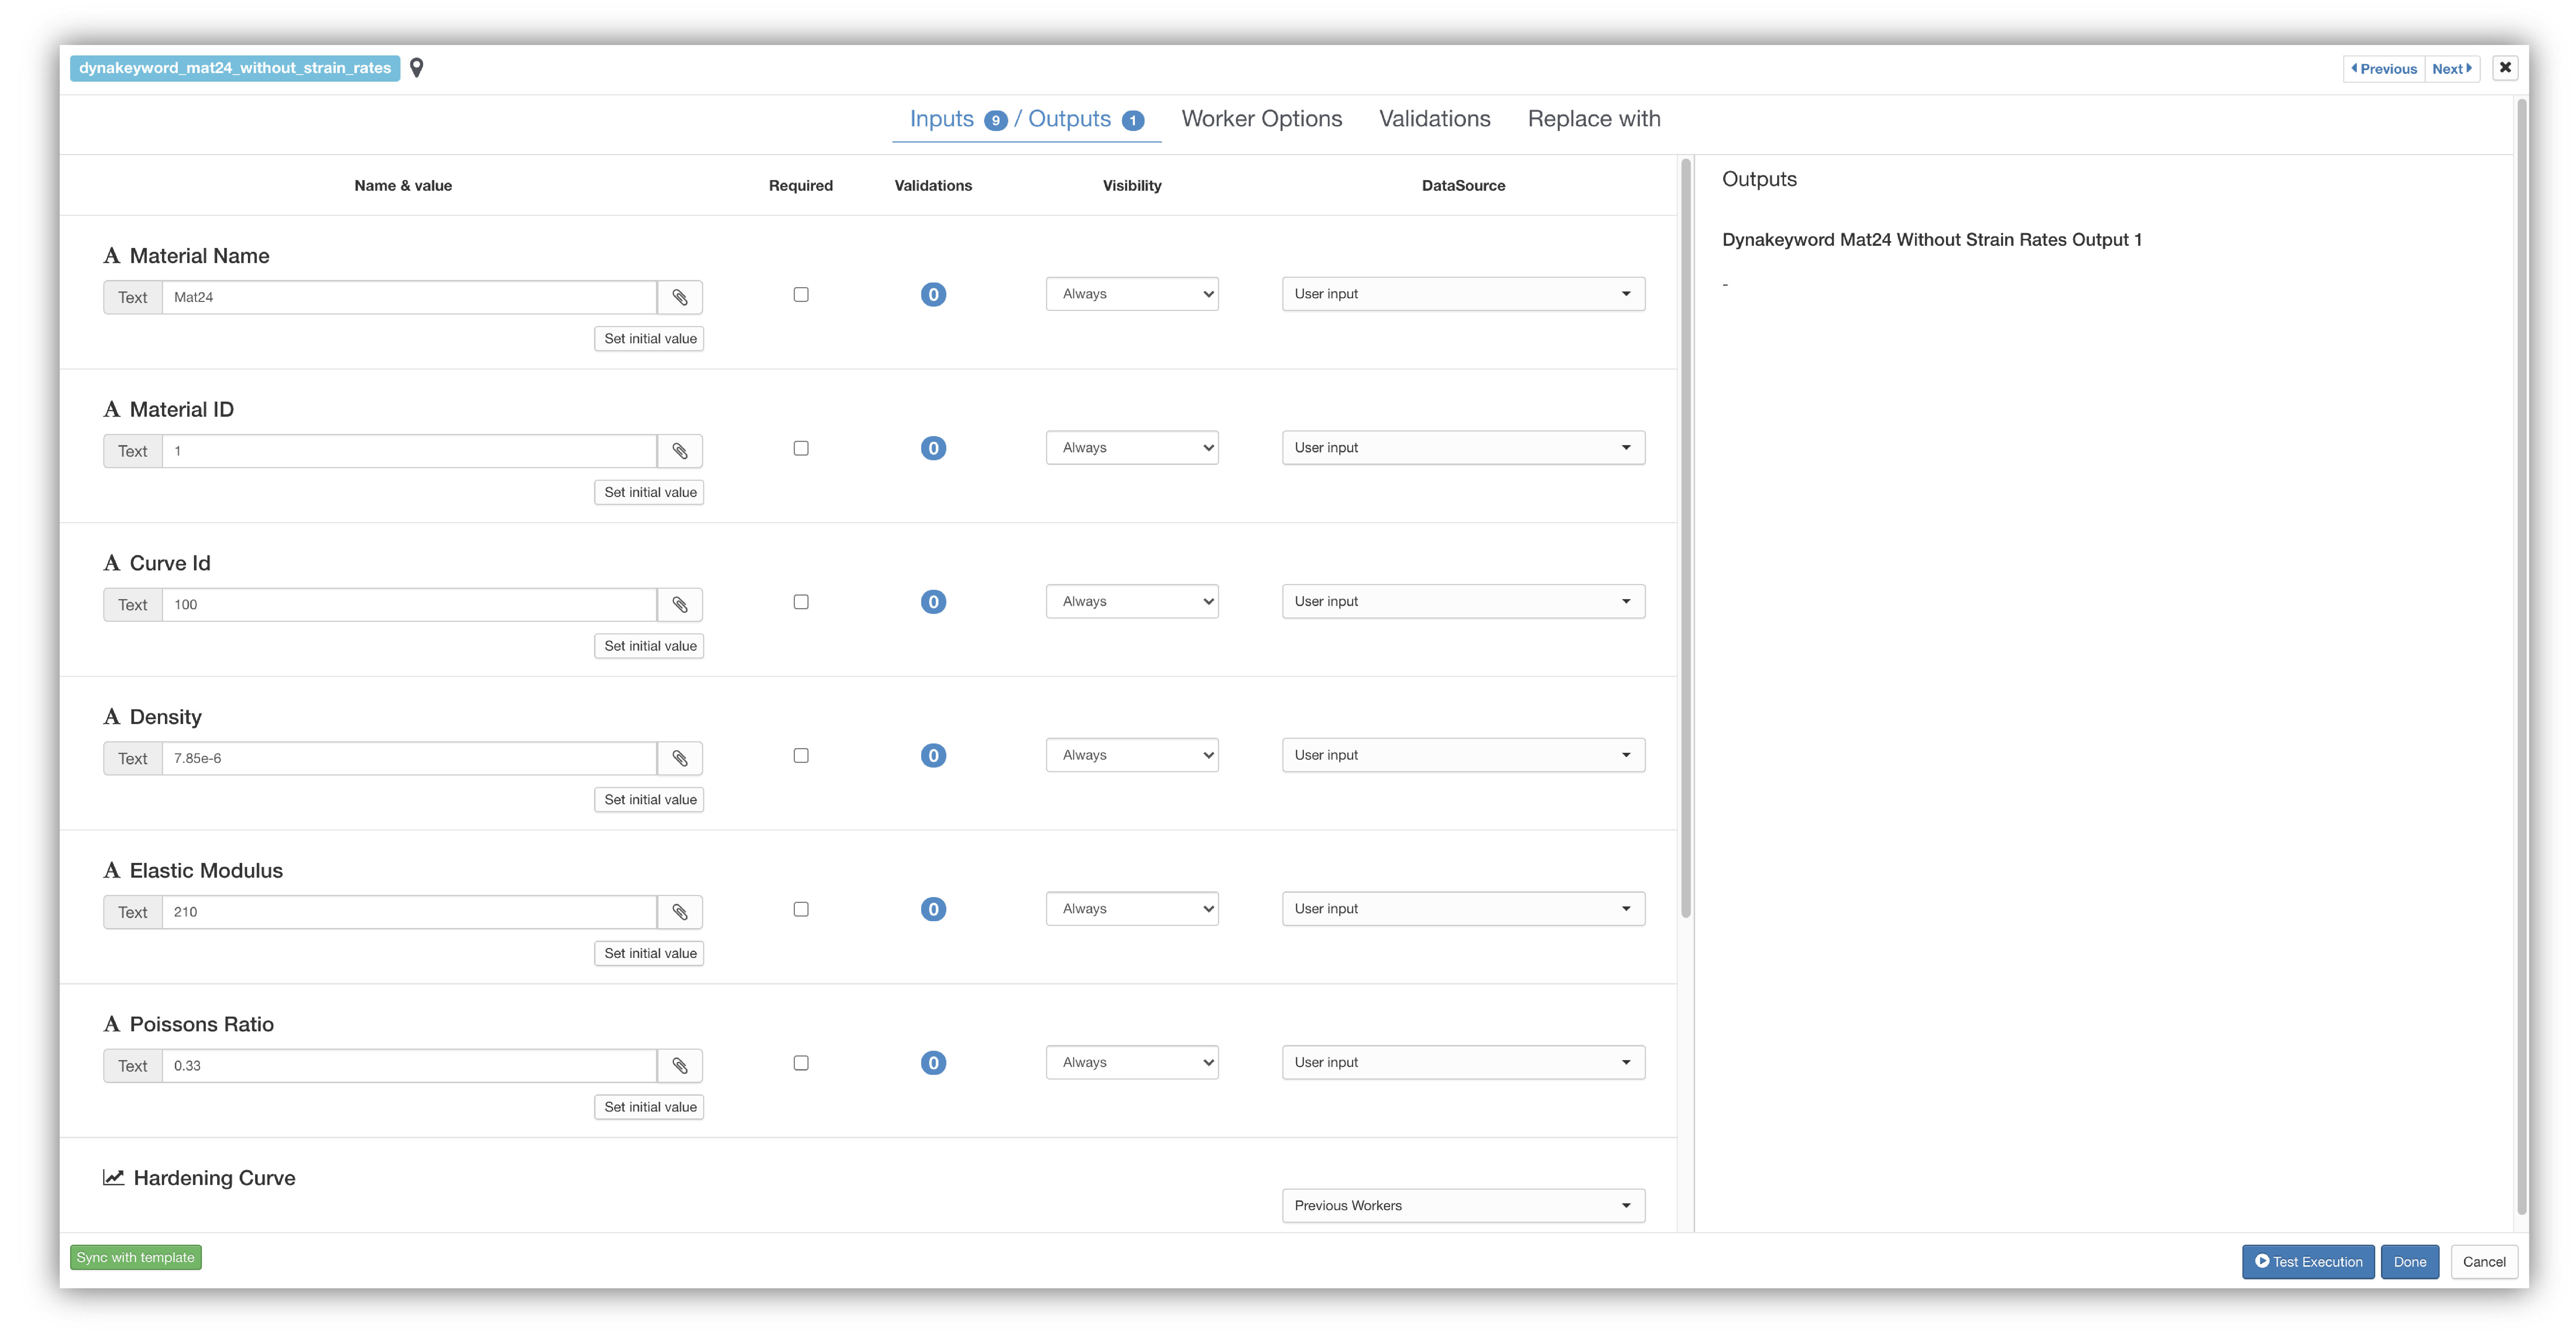This screenshot has height=1330, width=2576.
Task: Click the Poissons Ratio field containing 0.33
Action: coord(409,1066)
